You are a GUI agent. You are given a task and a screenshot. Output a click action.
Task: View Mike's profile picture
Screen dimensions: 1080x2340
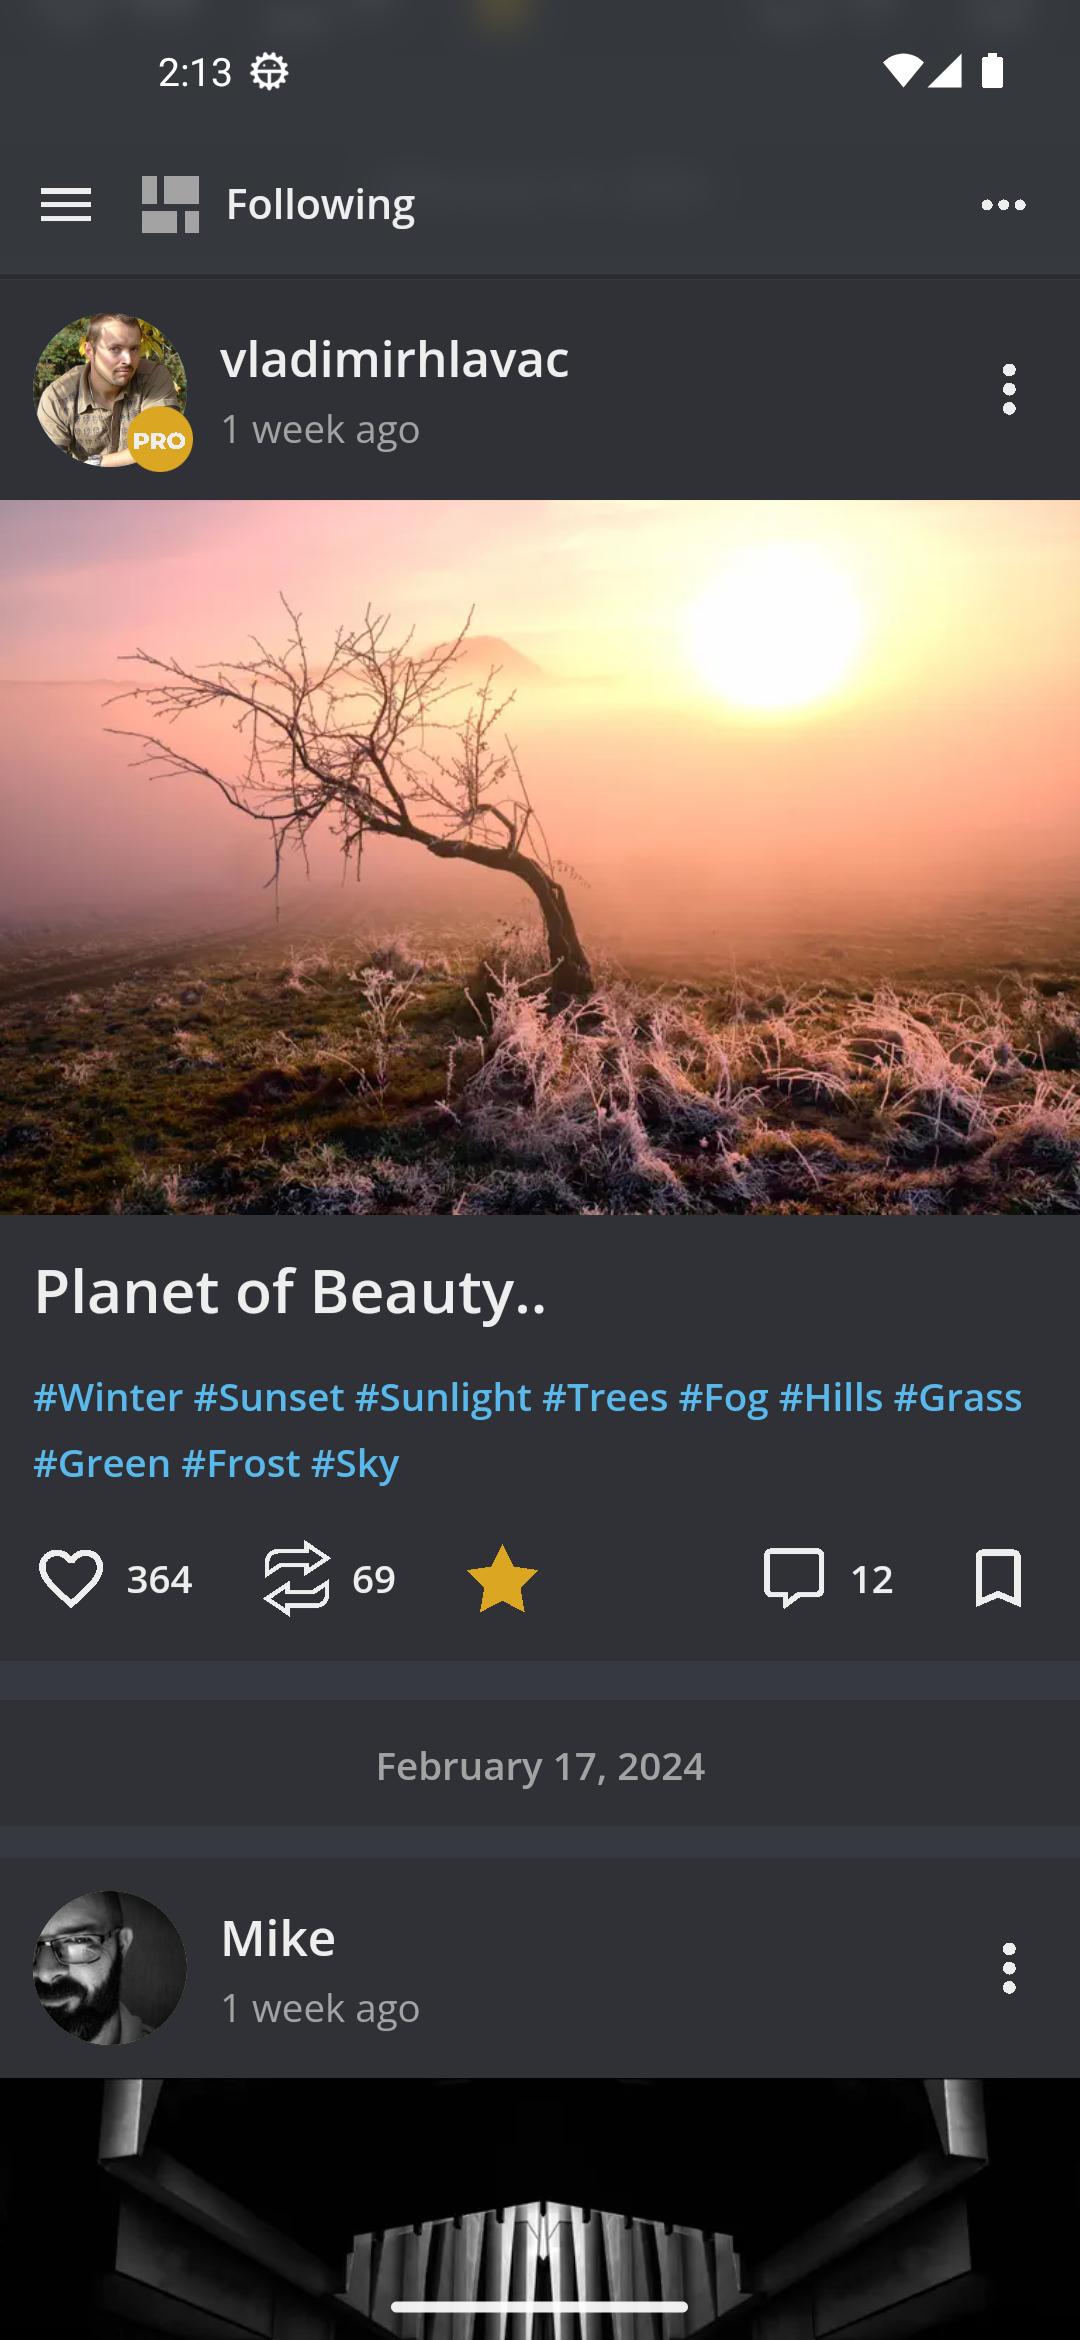point(110,1967)
